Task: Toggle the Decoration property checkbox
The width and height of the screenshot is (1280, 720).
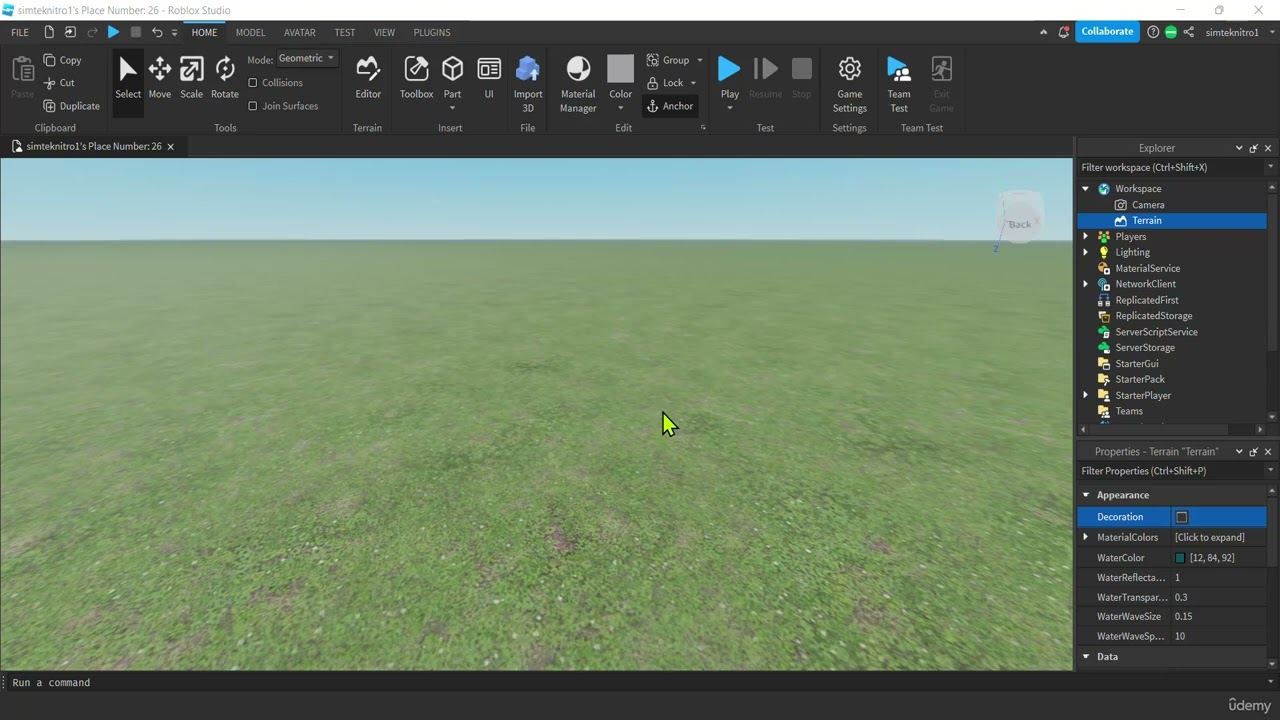Action: pos(1182,517)
